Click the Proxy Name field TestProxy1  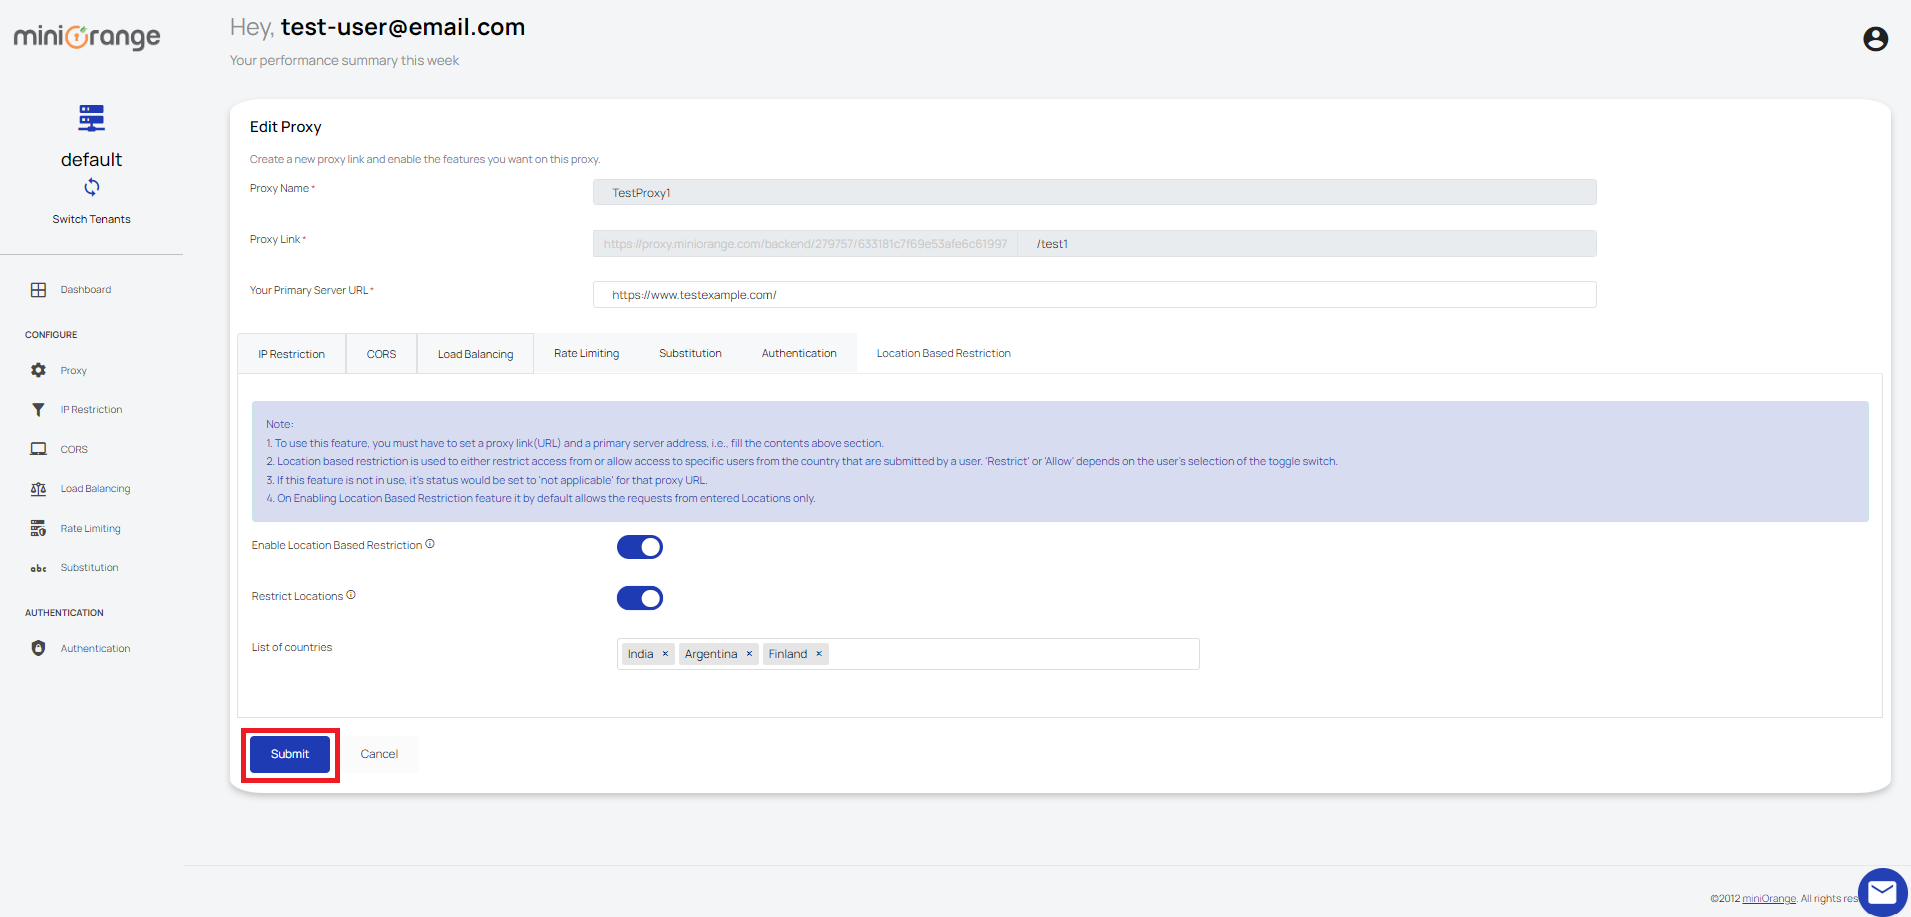coord(1094,192)
